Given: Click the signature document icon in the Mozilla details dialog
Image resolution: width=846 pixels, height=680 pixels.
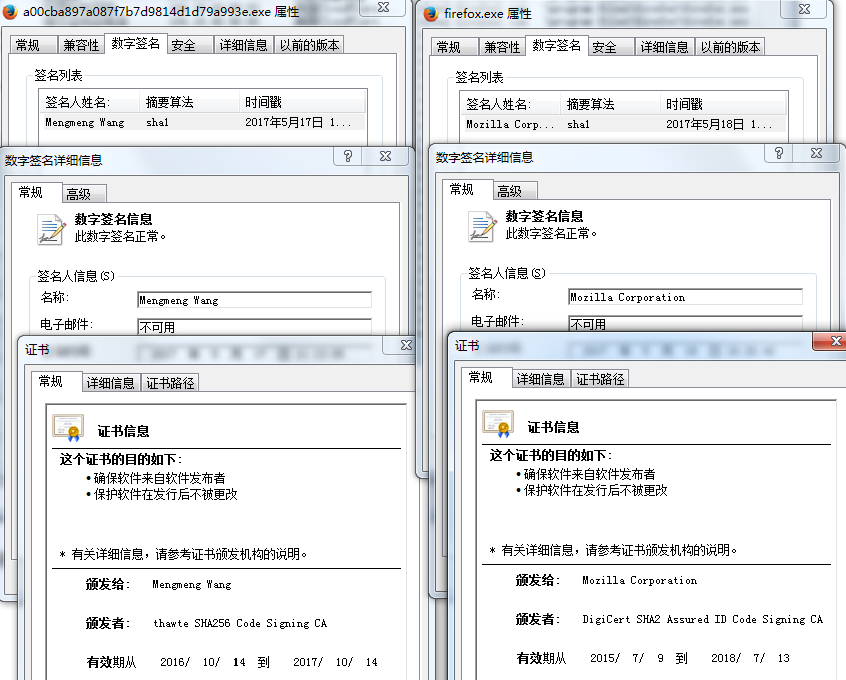Looking at the screenshot, I should point(482,226).
